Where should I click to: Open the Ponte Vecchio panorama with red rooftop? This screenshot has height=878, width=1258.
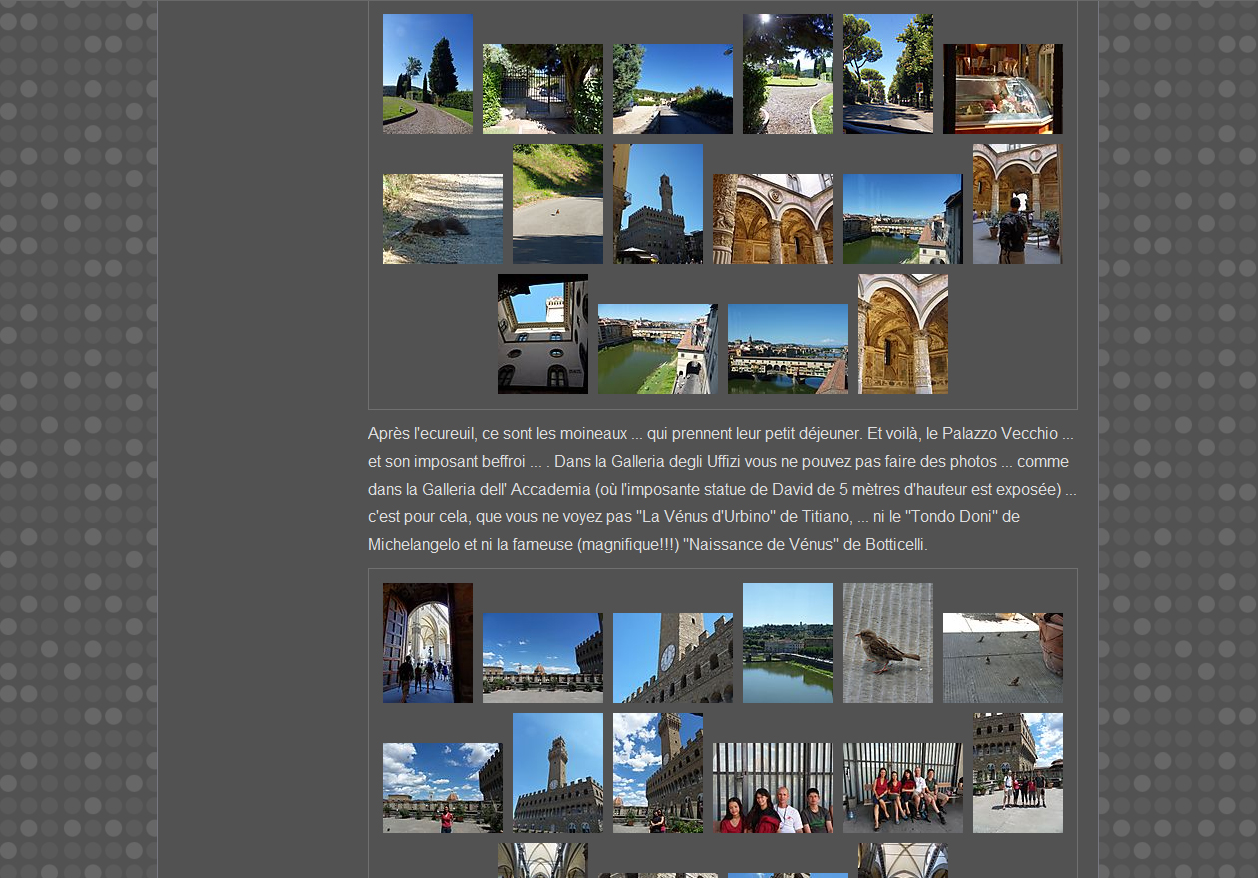(x=787, y=349)
